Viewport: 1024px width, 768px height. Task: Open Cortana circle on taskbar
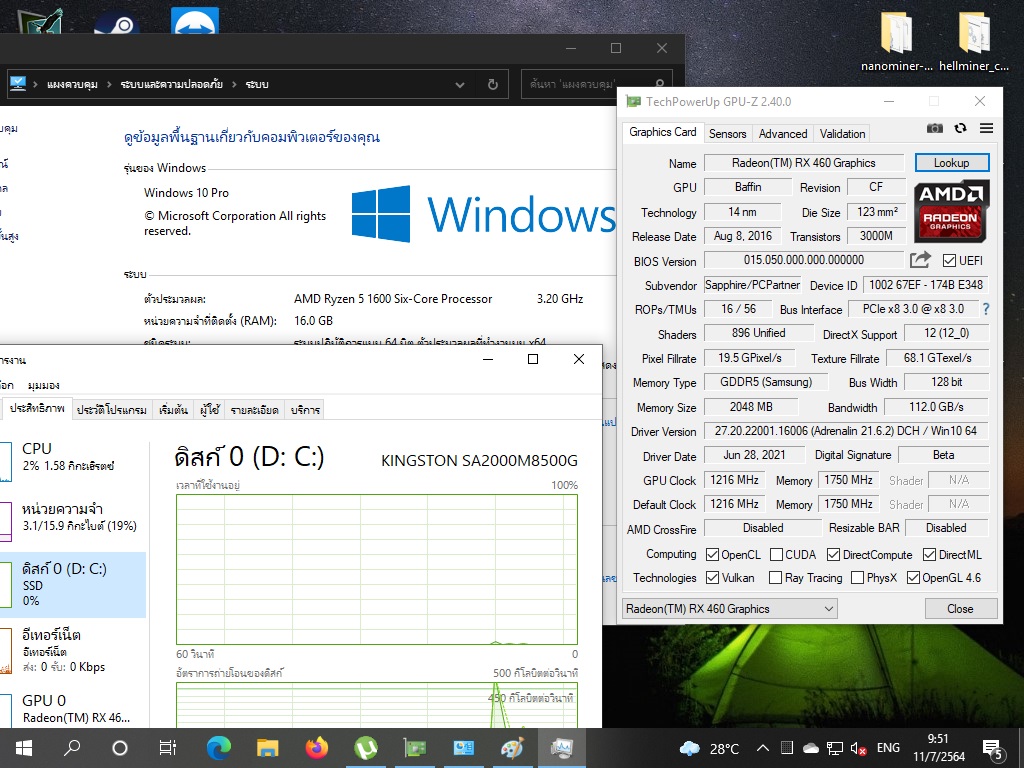pos(120,748)
